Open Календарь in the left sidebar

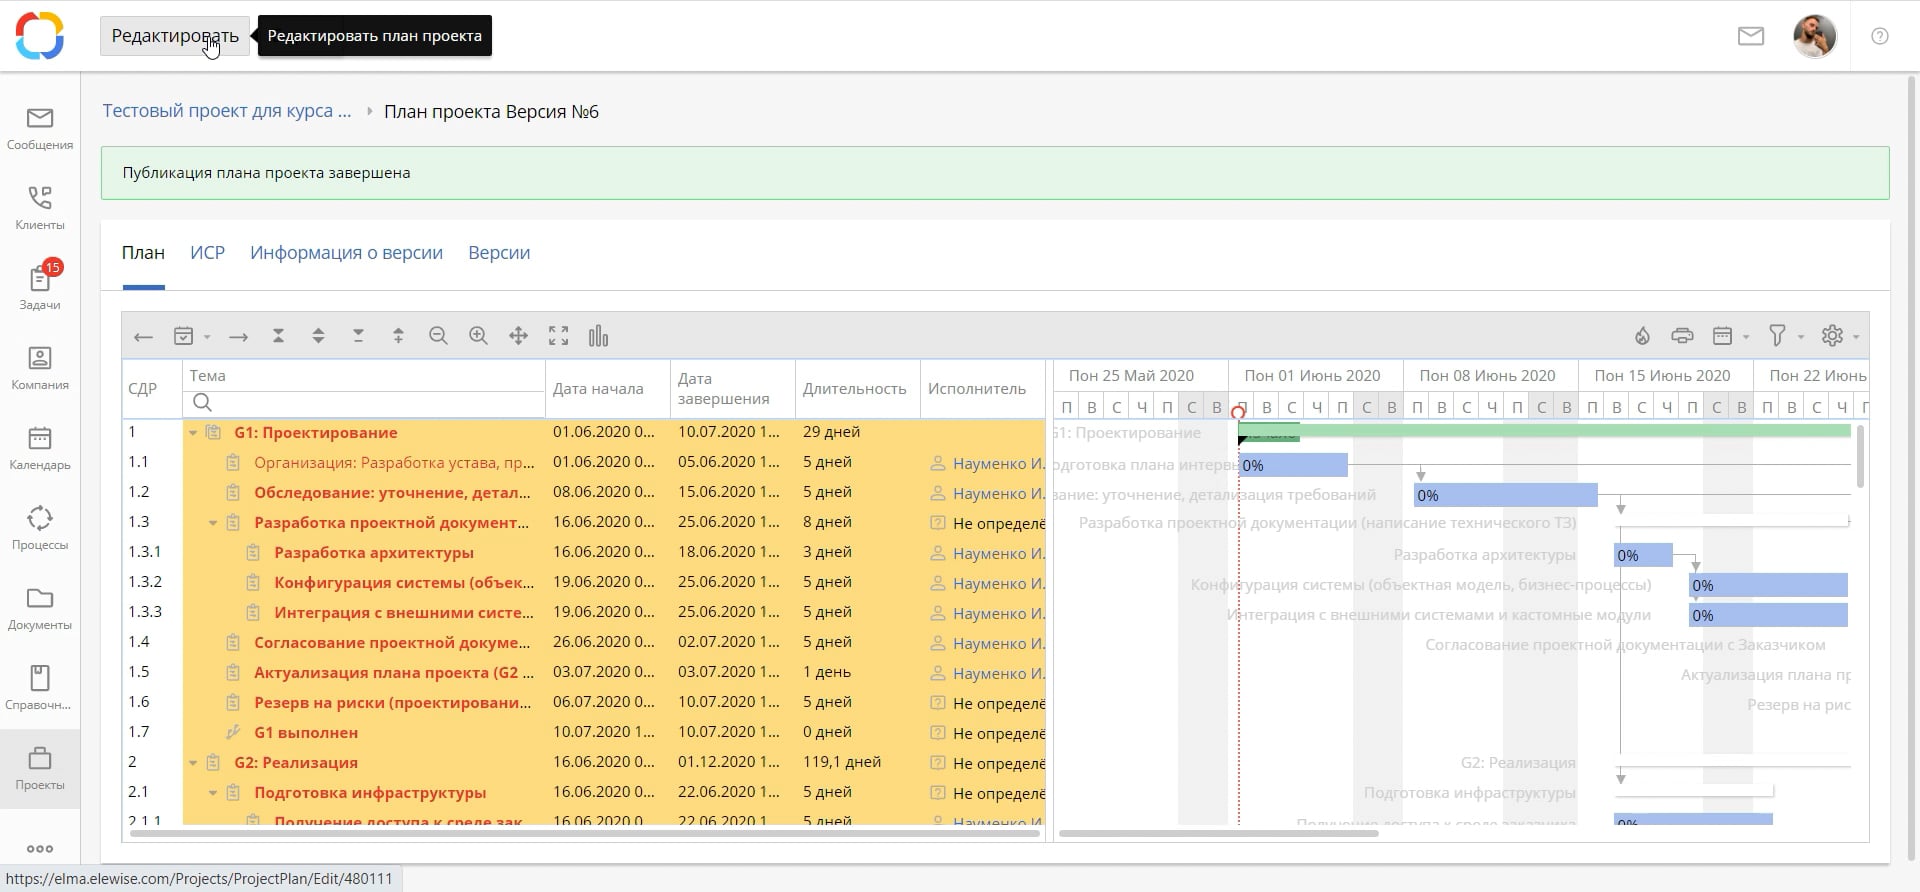[x=40, y=448]
